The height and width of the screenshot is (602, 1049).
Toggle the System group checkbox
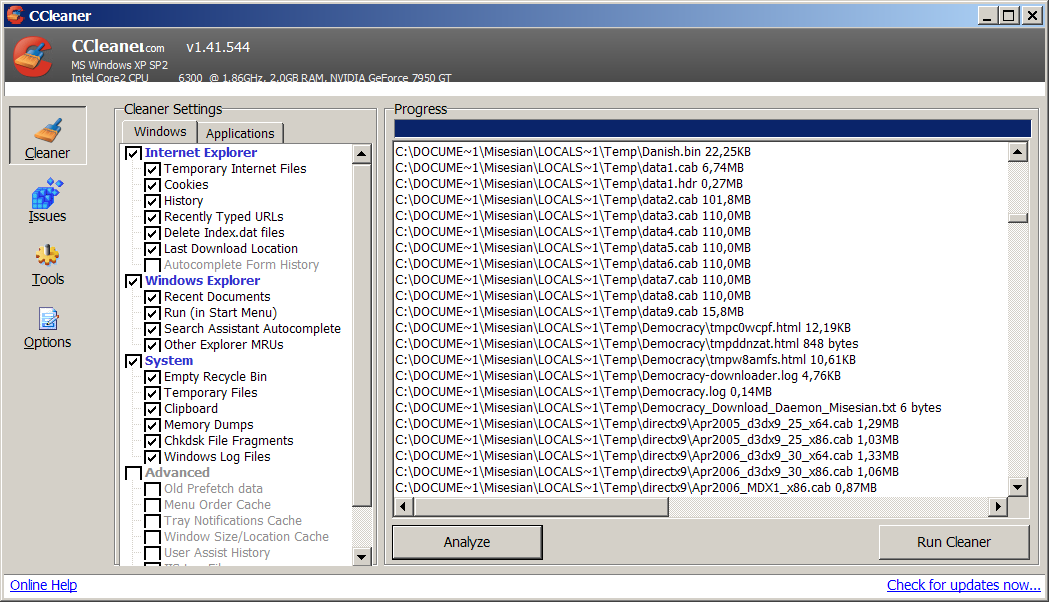coord(133,361)
